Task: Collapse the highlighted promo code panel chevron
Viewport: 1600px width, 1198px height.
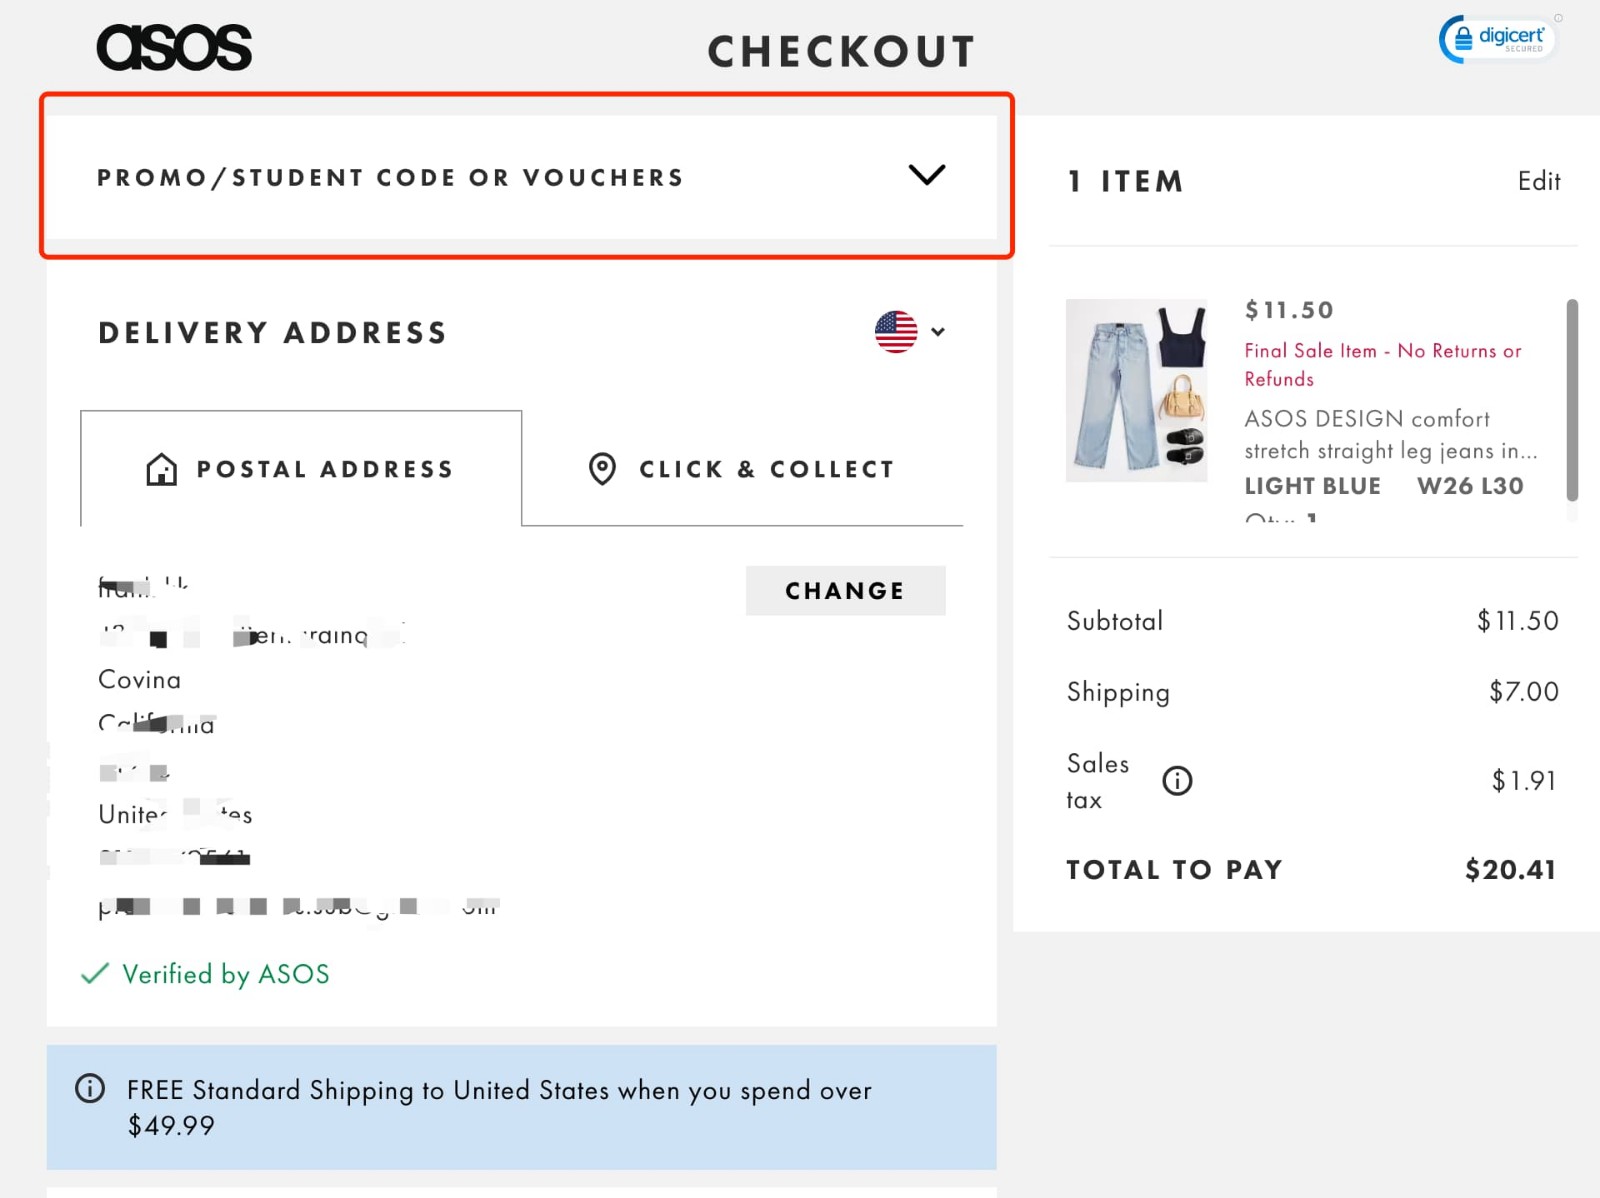Action: (x=926, y=175)
